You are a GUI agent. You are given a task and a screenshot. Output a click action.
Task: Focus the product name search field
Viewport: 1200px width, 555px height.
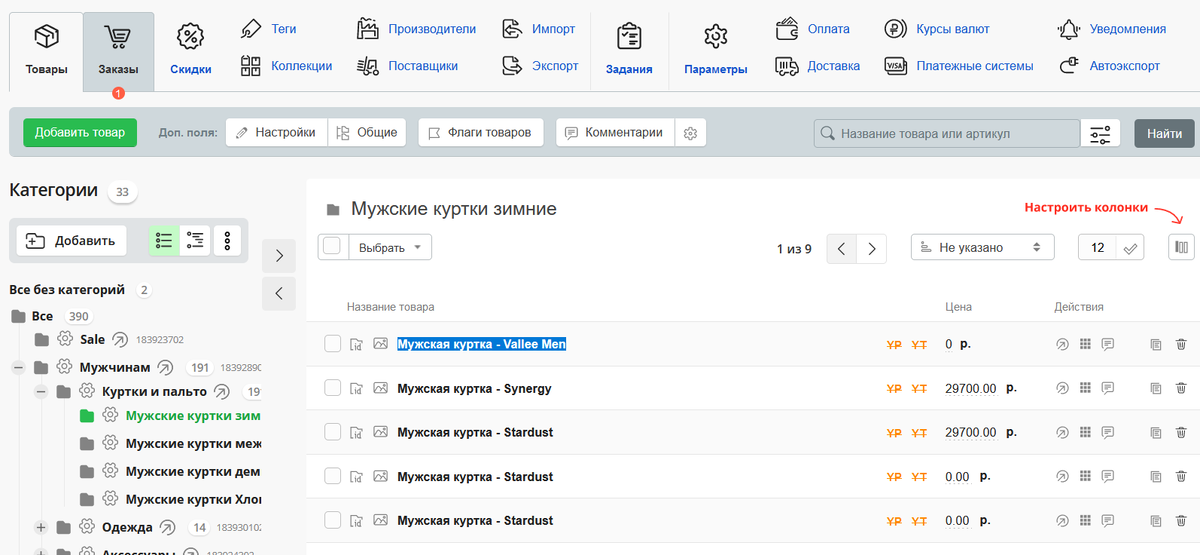coord(947,133)
